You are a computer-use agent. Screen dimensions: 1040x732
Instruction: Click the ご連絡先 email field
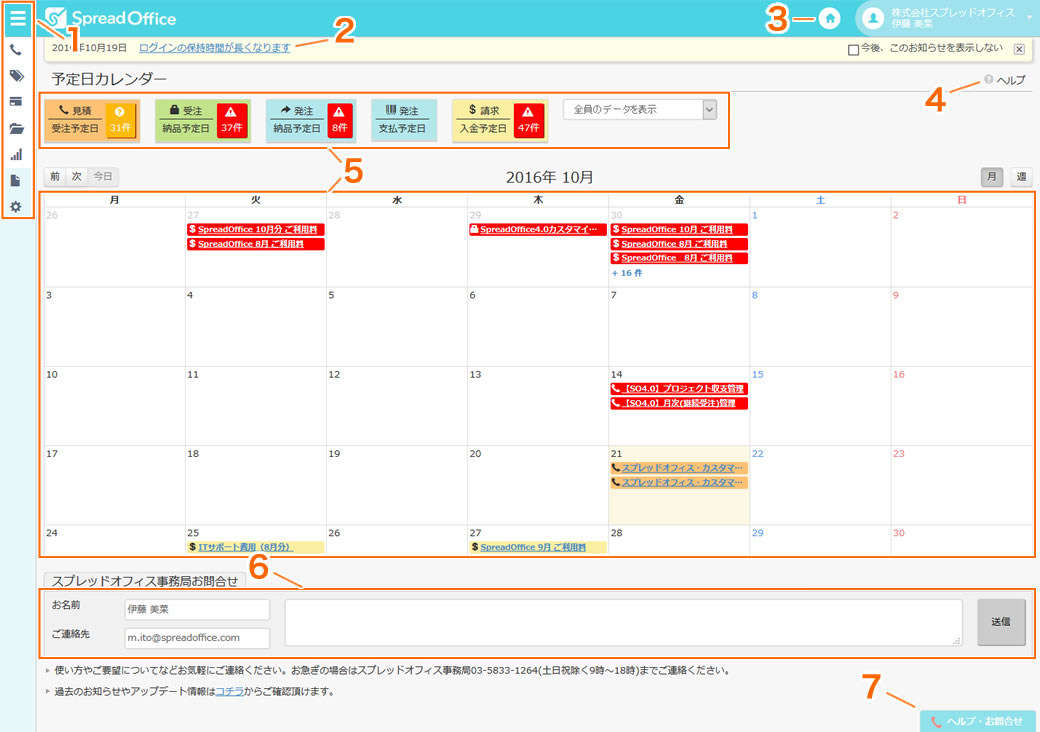coord(197,638)
